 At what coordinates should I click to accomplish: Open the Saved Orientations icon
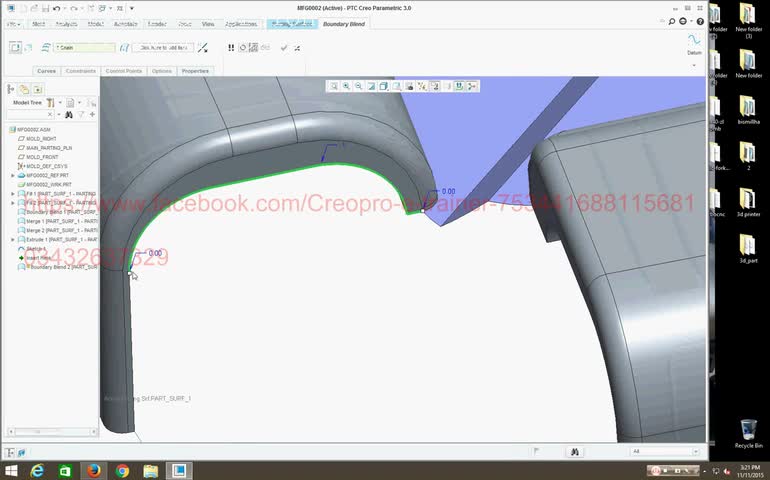tap(396, 86)
